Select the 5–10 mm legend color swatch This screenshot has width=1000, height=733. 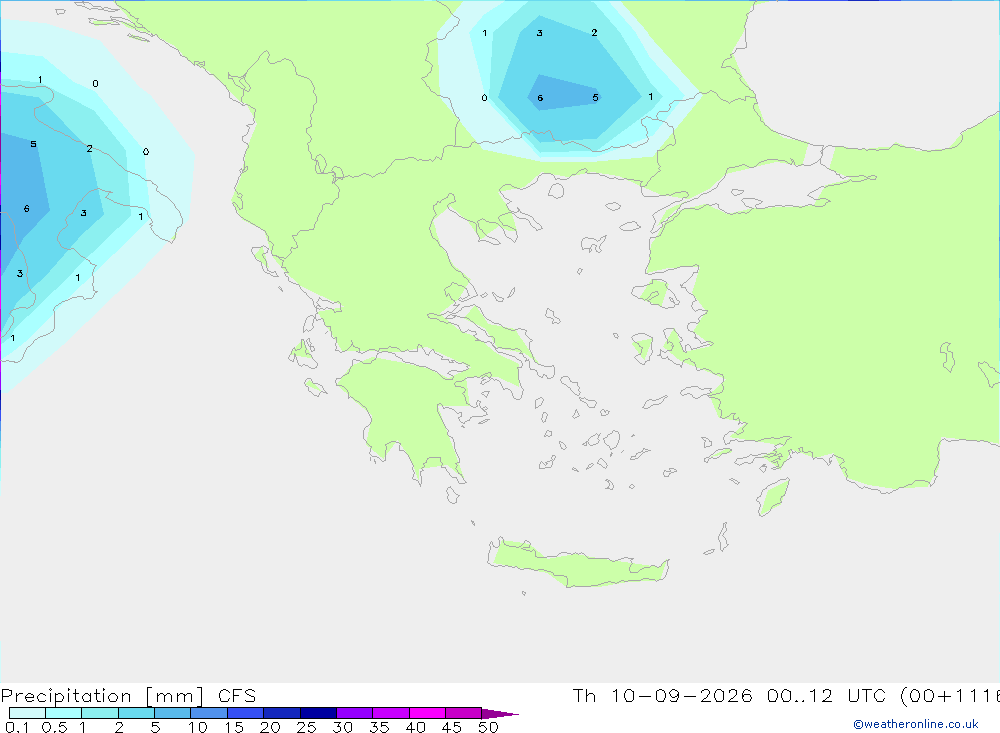172,713
